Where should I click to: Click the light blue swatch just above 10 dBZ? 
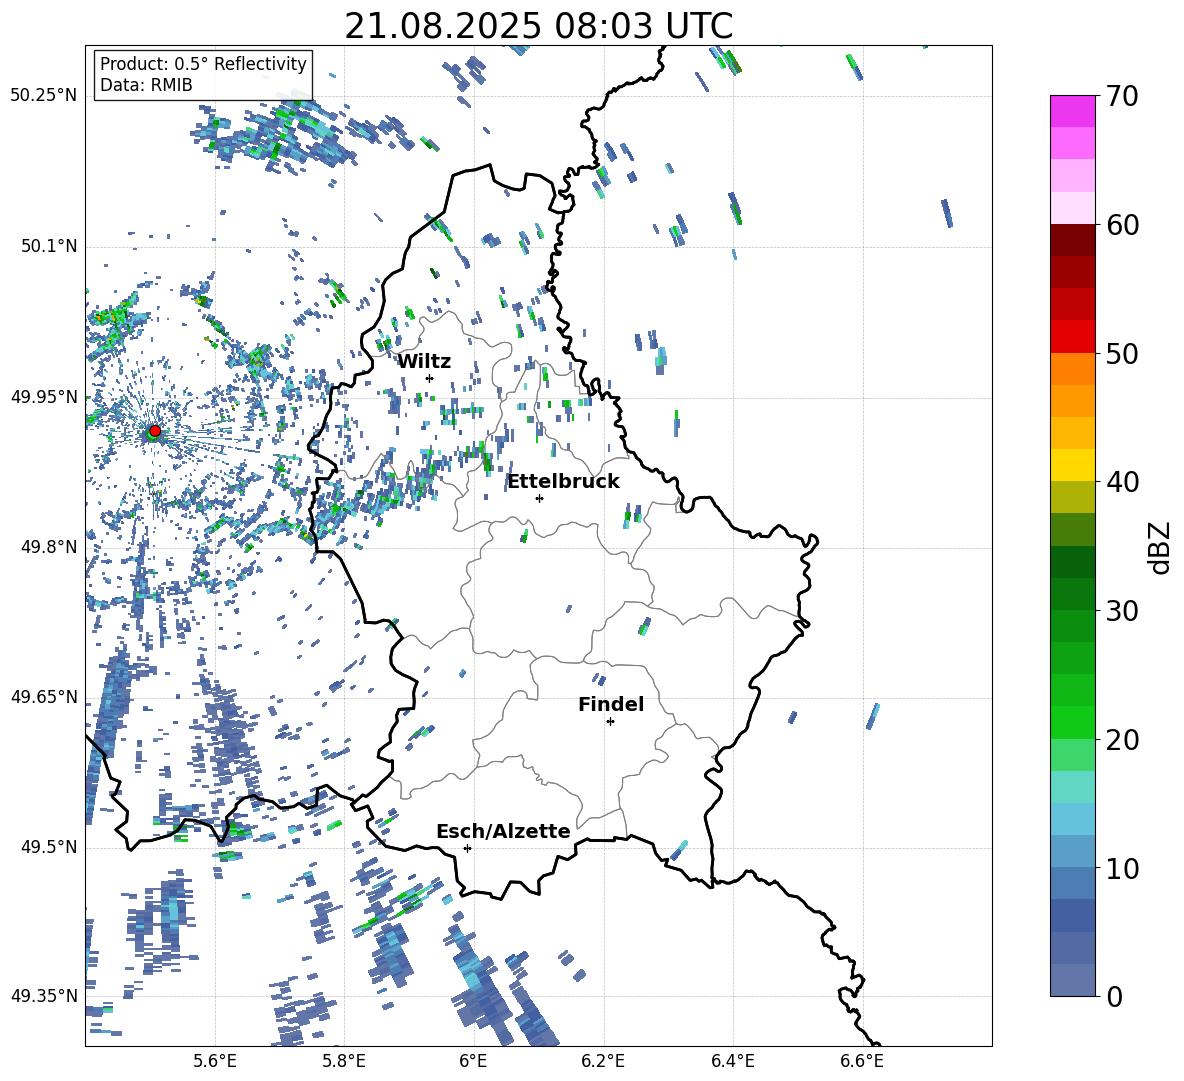[1072, 851]
